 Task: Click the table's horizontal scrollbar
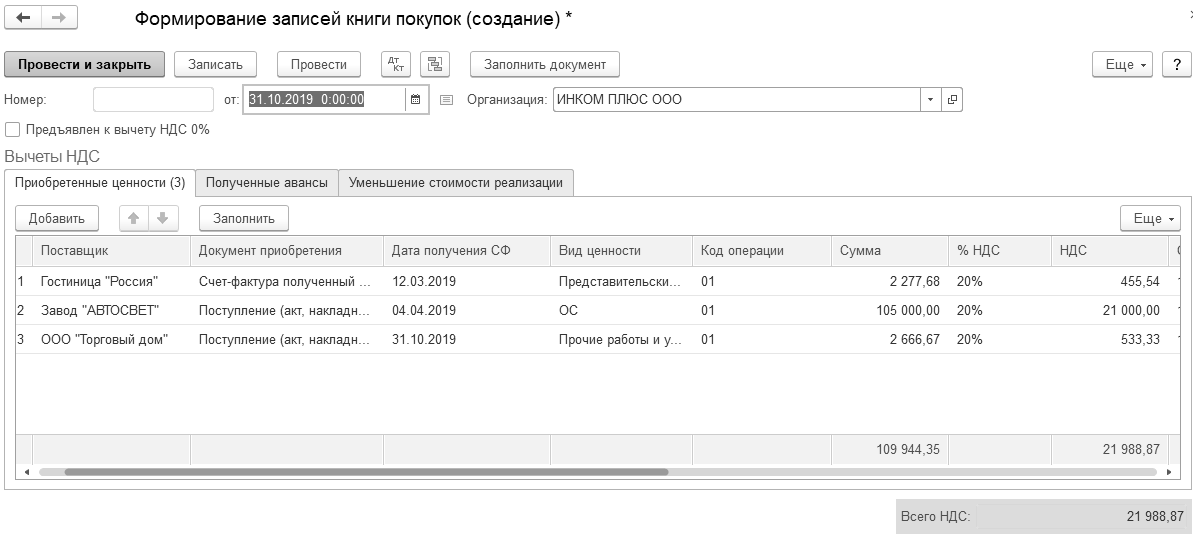(x=365, y=471)
